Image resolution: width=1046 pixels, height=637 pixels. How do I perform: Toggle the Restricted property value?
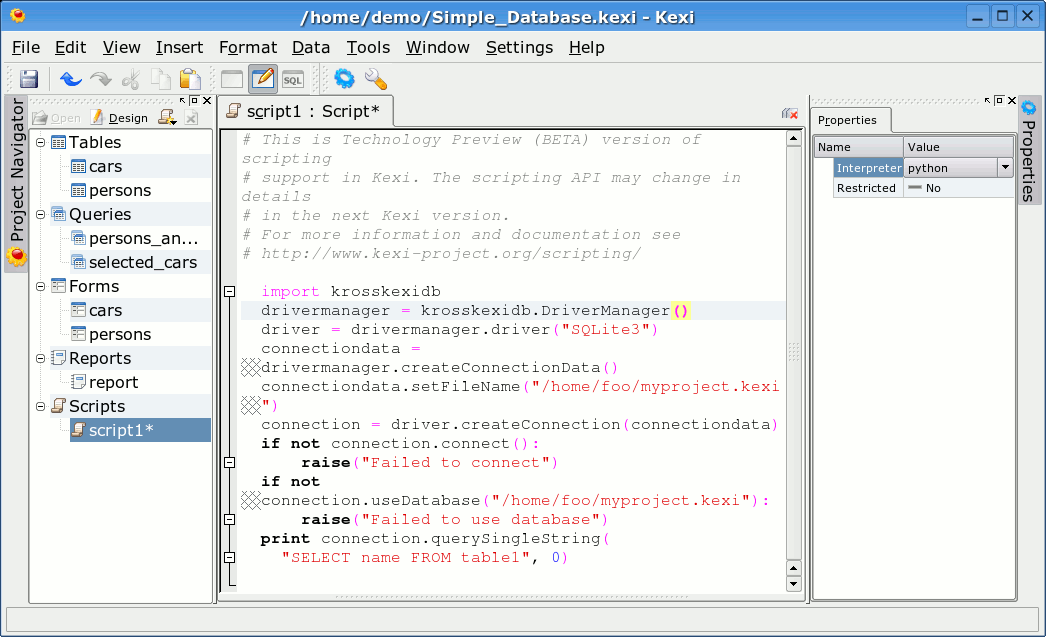[x=957, y=188]
